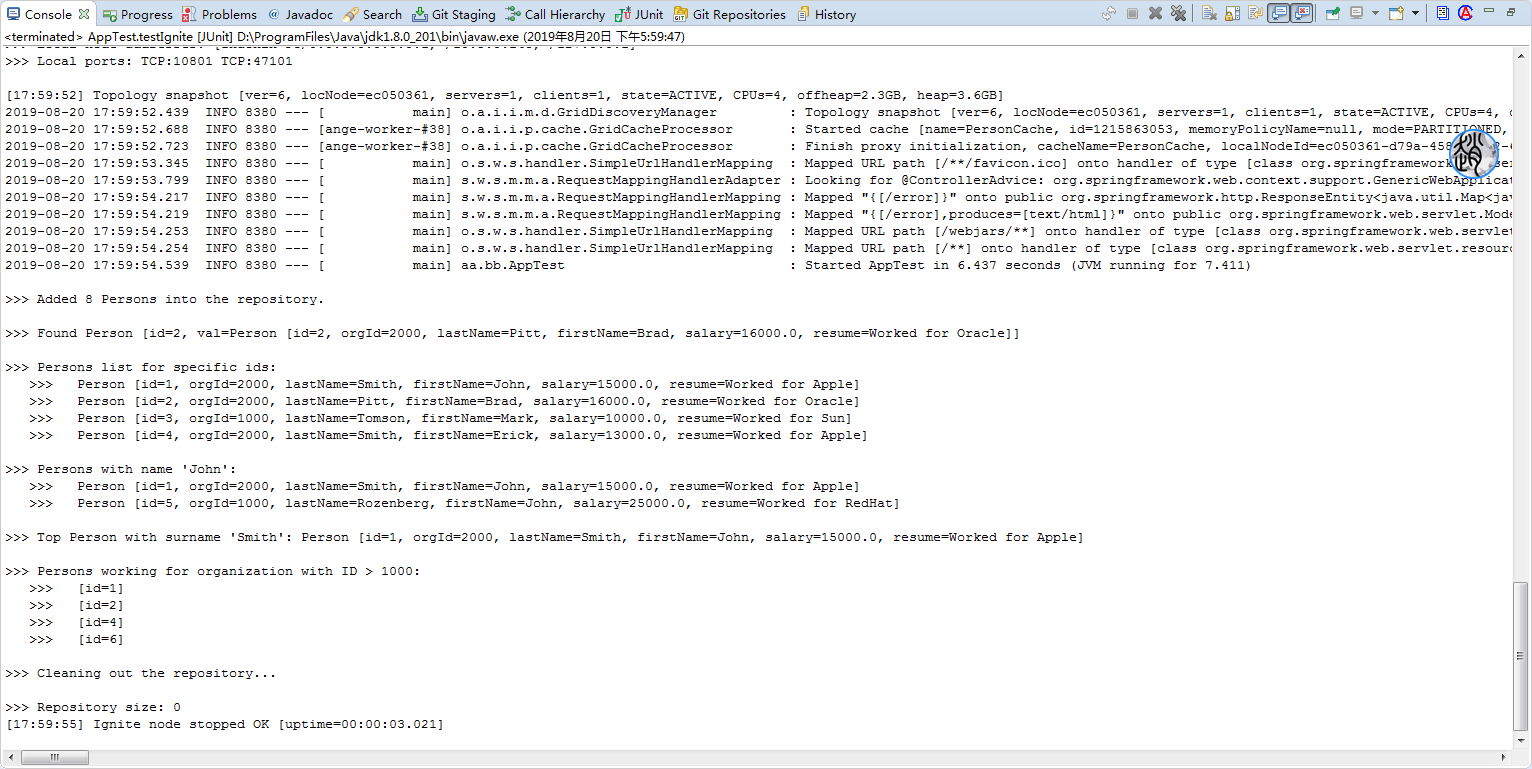Click 'Ignite node stopped OK' line
The image size is (1532, 769).
pyautogui.click(x=225, y=724)
